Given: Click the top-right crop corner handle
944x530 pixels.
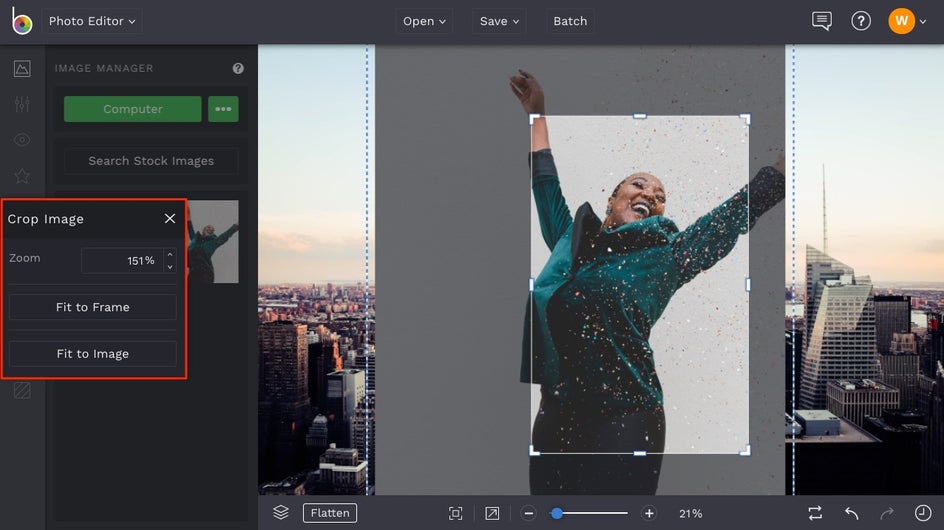Looking at the screenshot, I should (746, 118).
